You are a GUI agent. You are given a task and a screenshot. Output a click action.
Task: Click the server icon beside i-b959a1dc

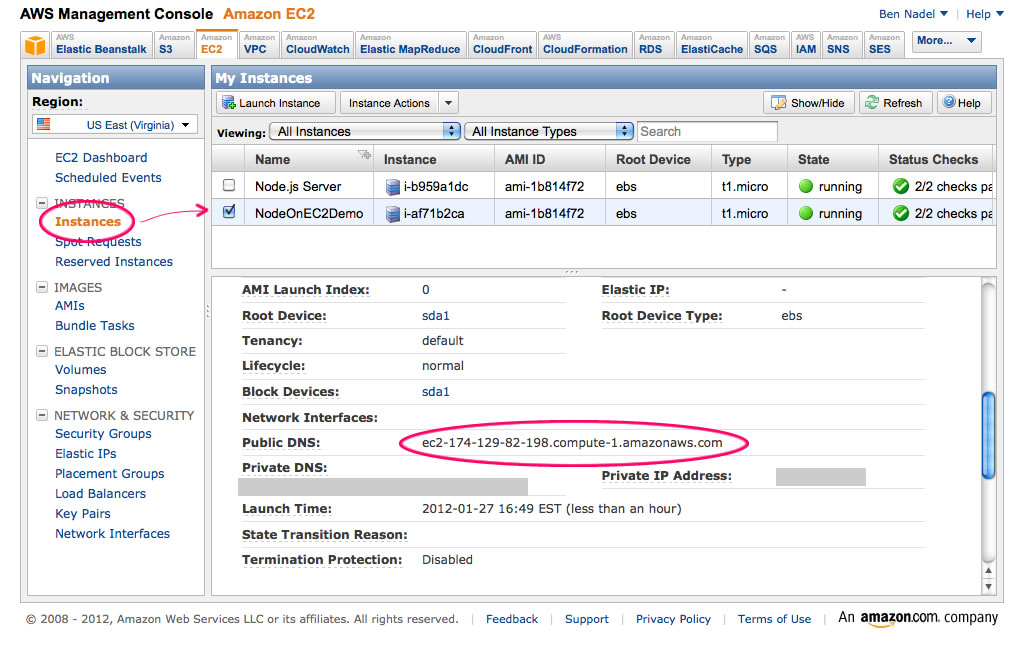click(392, 187)
